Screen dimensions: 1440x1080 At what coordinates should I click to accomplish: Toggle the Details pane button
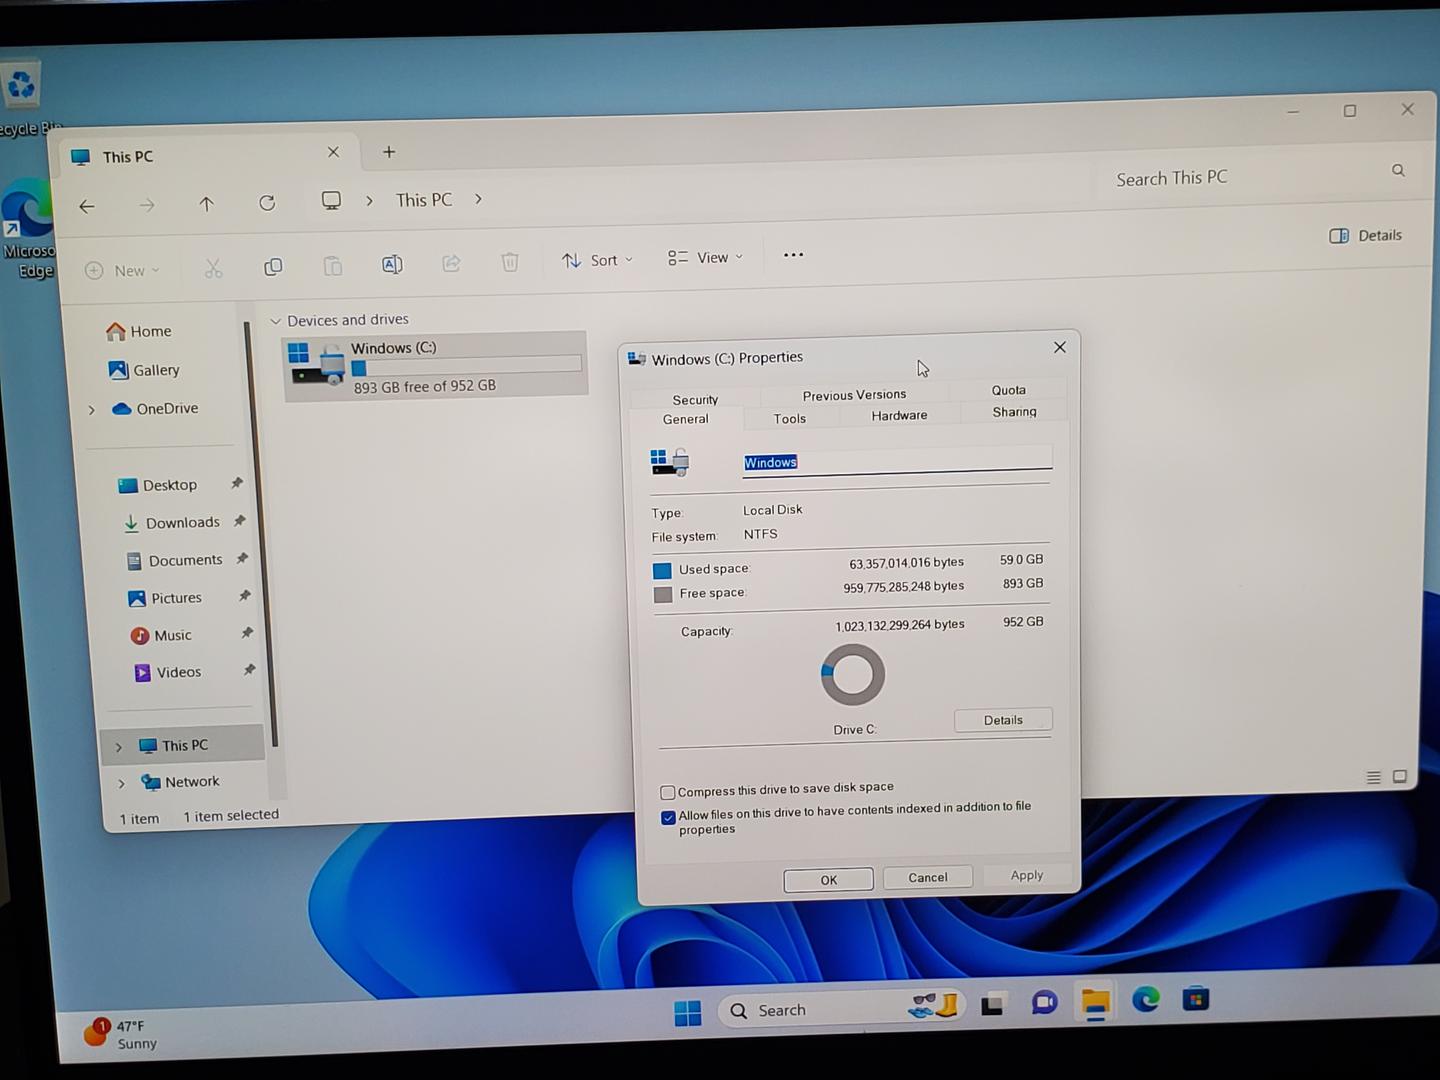point(1366,236)
